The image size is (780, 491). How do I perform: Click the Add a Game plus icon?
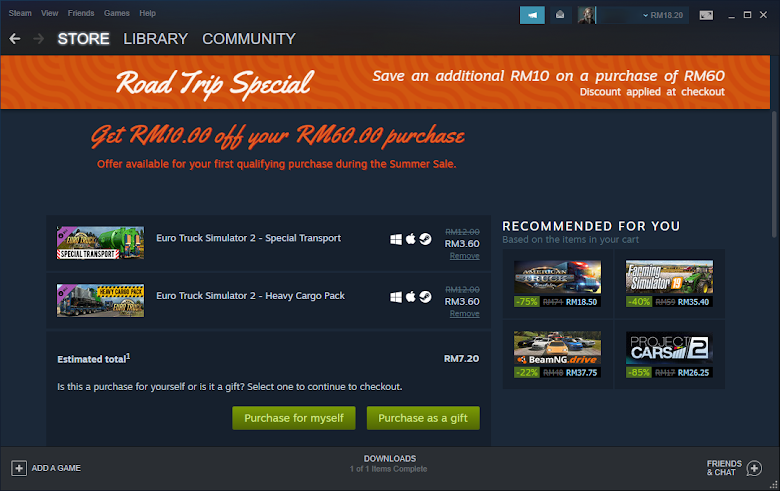coord(19,468)
